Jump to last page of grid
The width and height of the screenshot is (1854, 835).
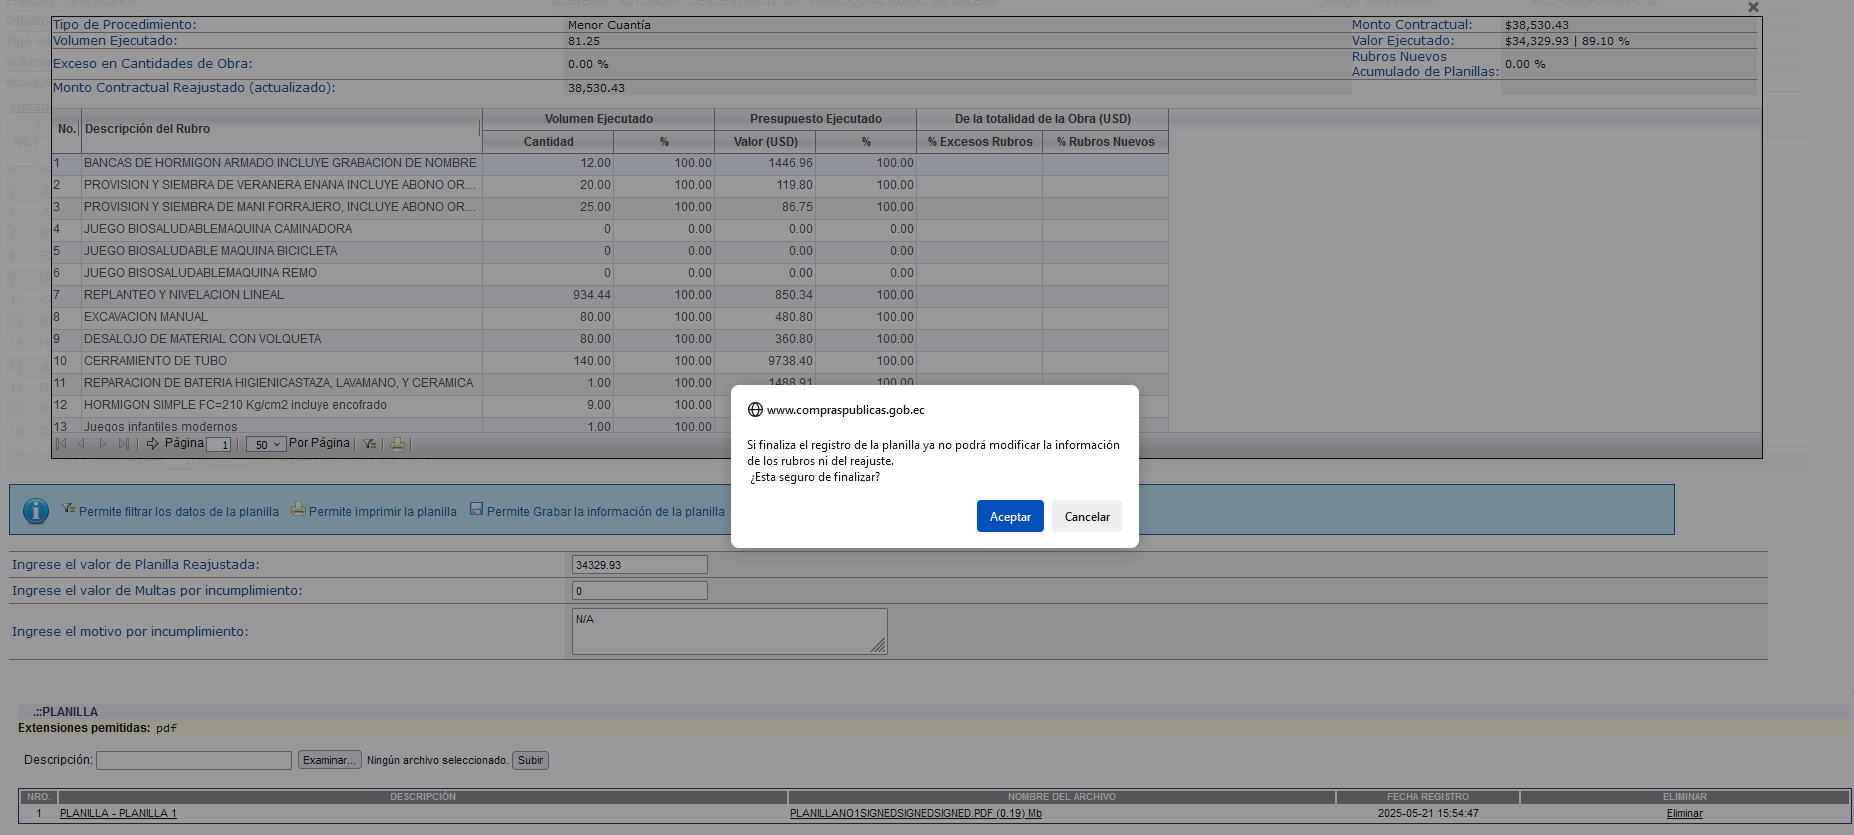tap(123, 444)
